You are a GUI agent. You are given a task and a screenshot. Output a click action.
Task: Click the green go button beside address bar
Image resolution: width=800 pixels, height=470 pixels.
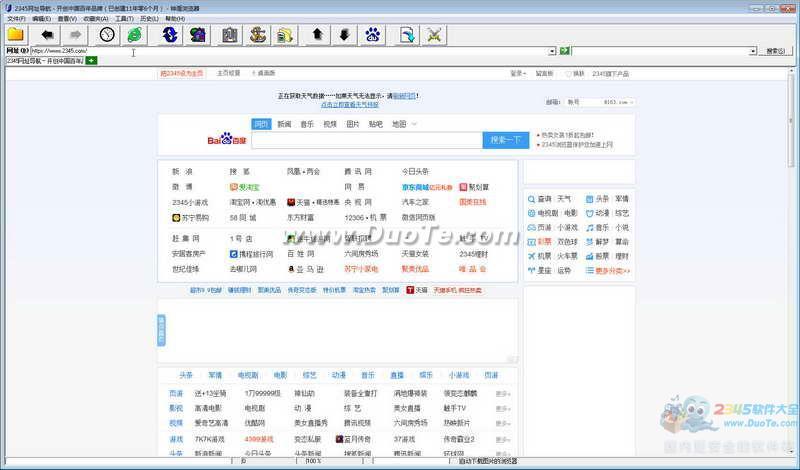(564, 51)
